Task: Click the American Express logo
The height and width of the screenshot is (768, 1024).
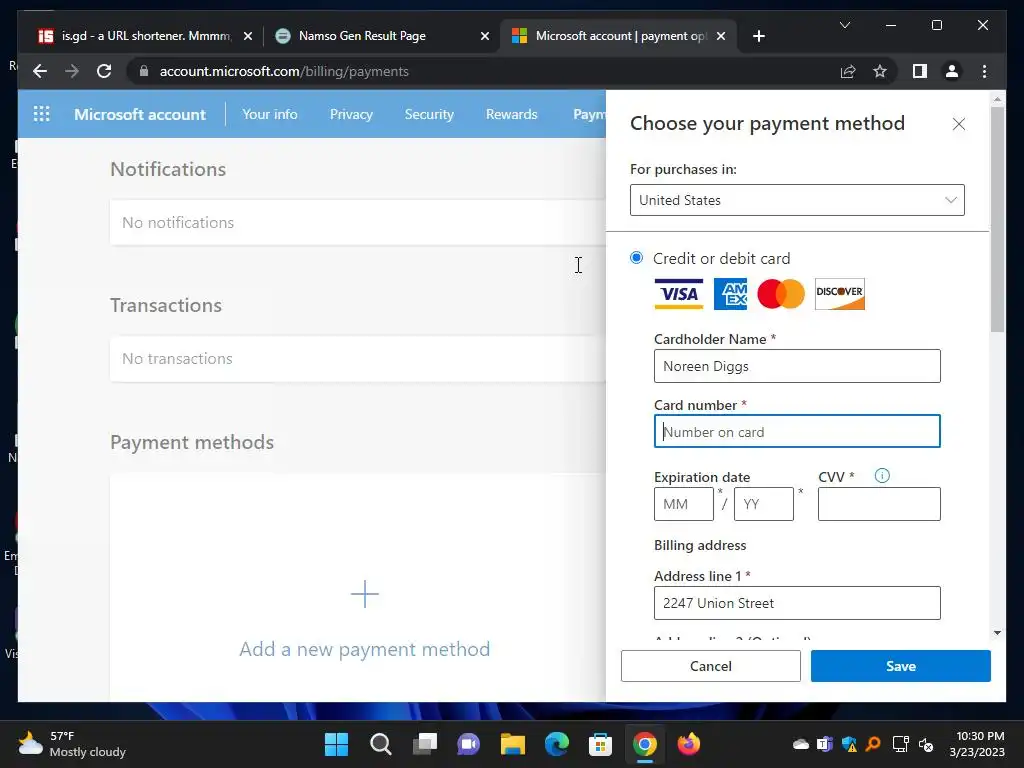Action: pos(730,294)
